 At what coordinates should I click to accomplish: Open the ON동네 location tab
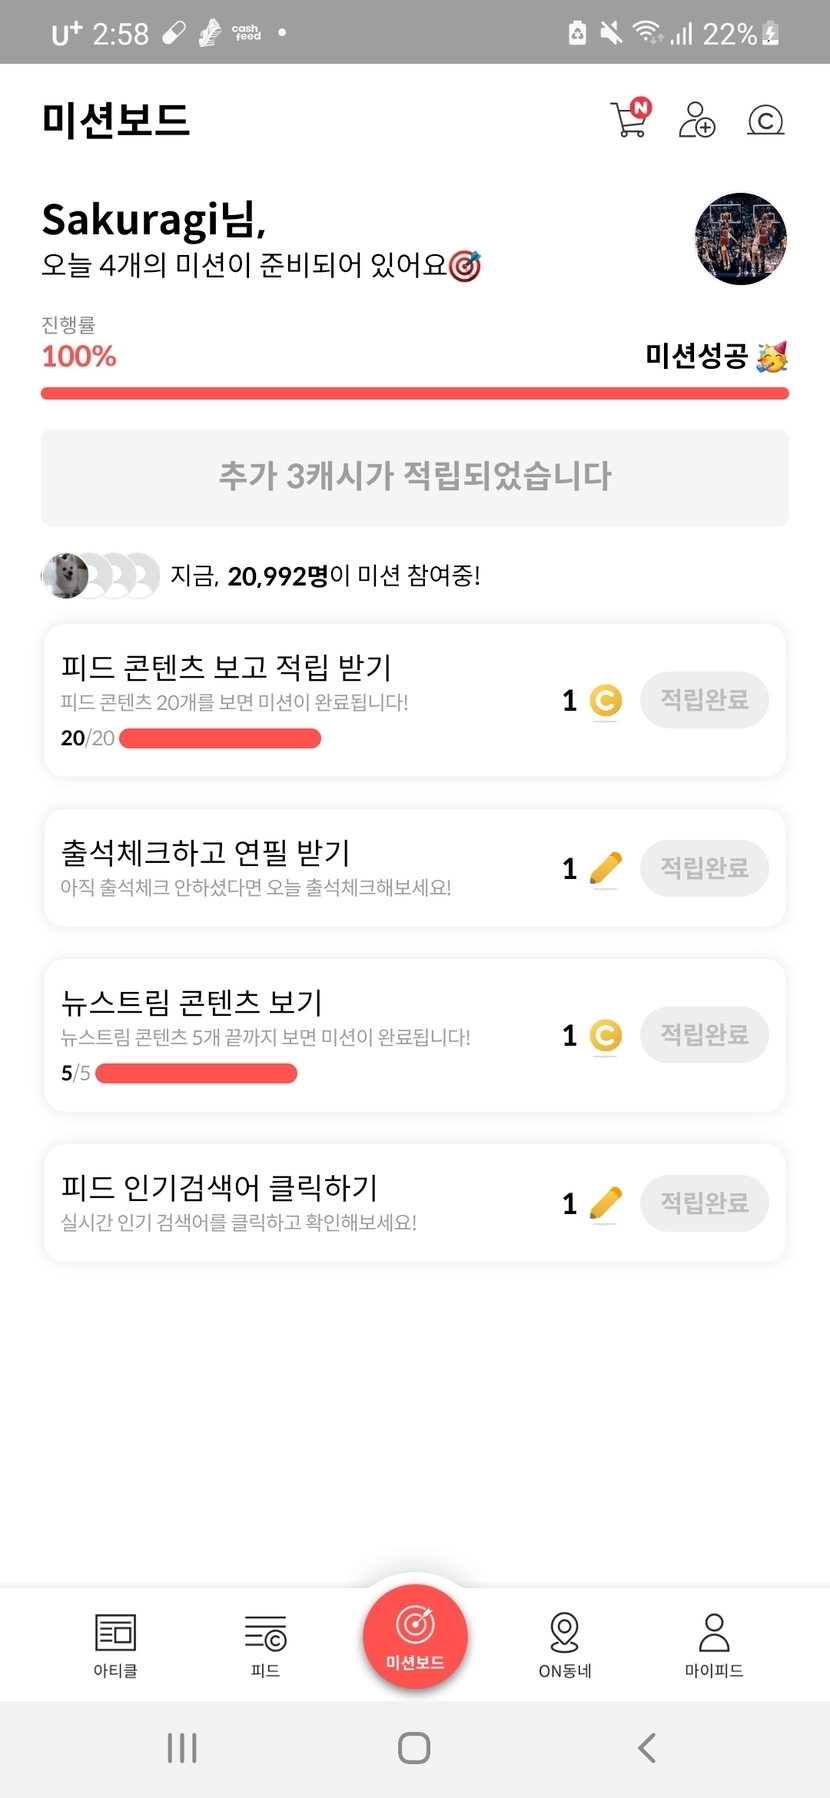pos(565,1644)
